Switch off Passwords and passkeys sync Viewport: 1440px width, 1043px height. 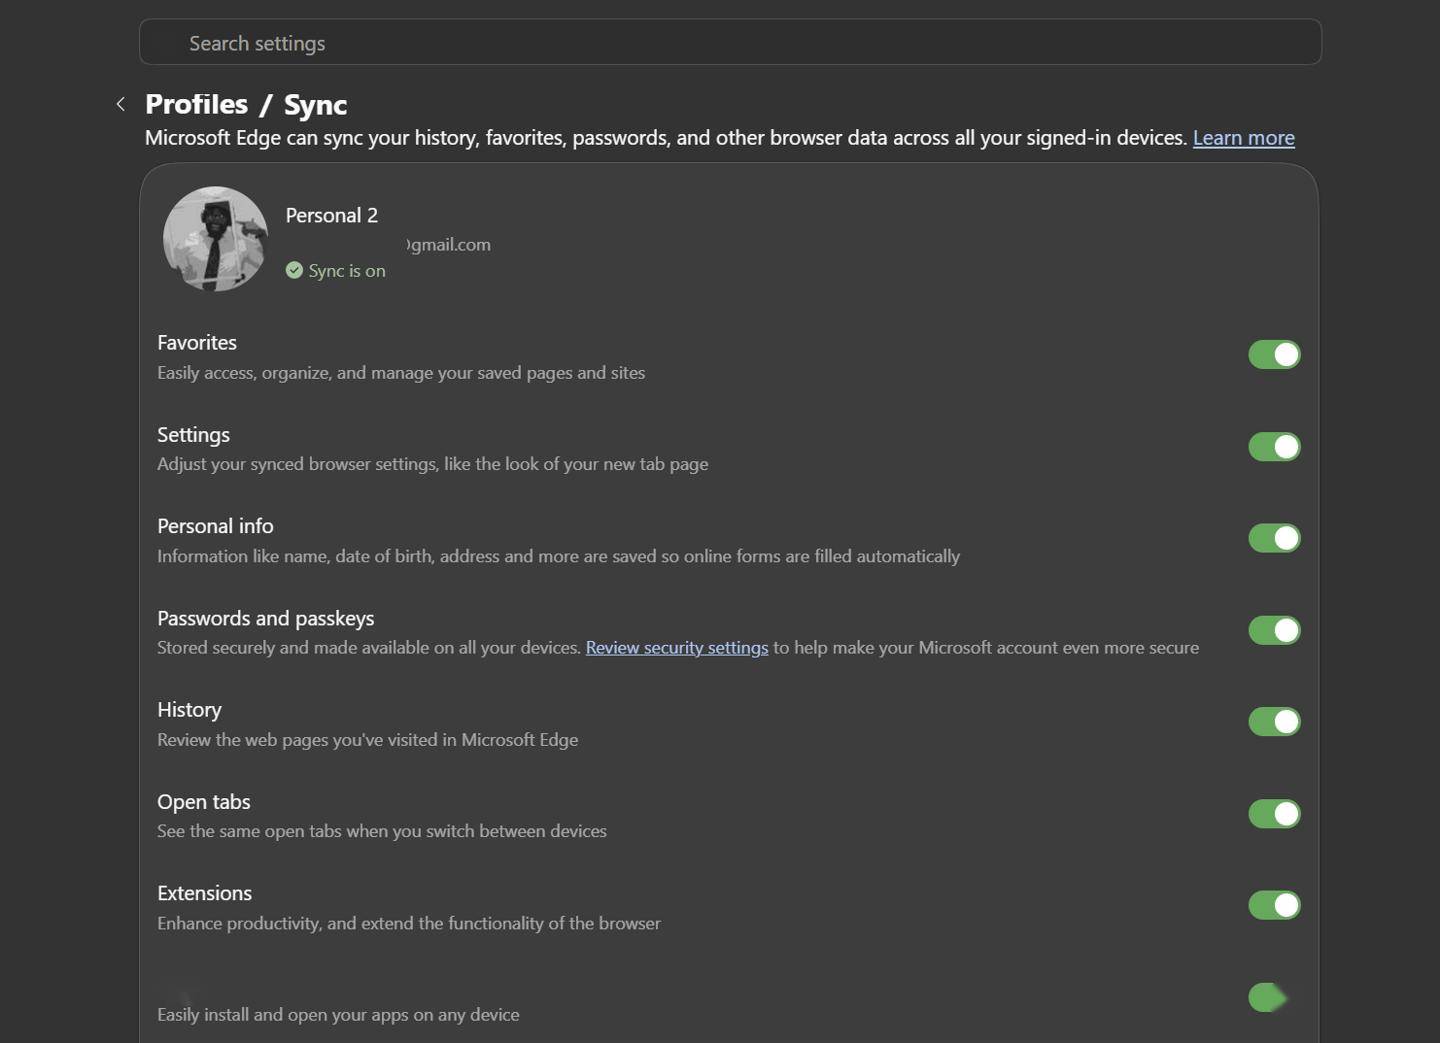coord(1274,630)
